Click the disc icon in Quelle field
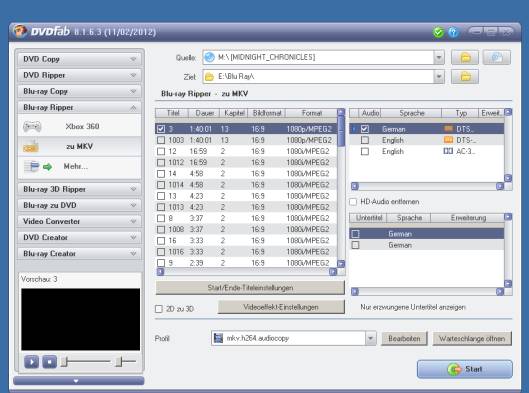The width and height of the screenshot is (529, 393). point(210,57)
